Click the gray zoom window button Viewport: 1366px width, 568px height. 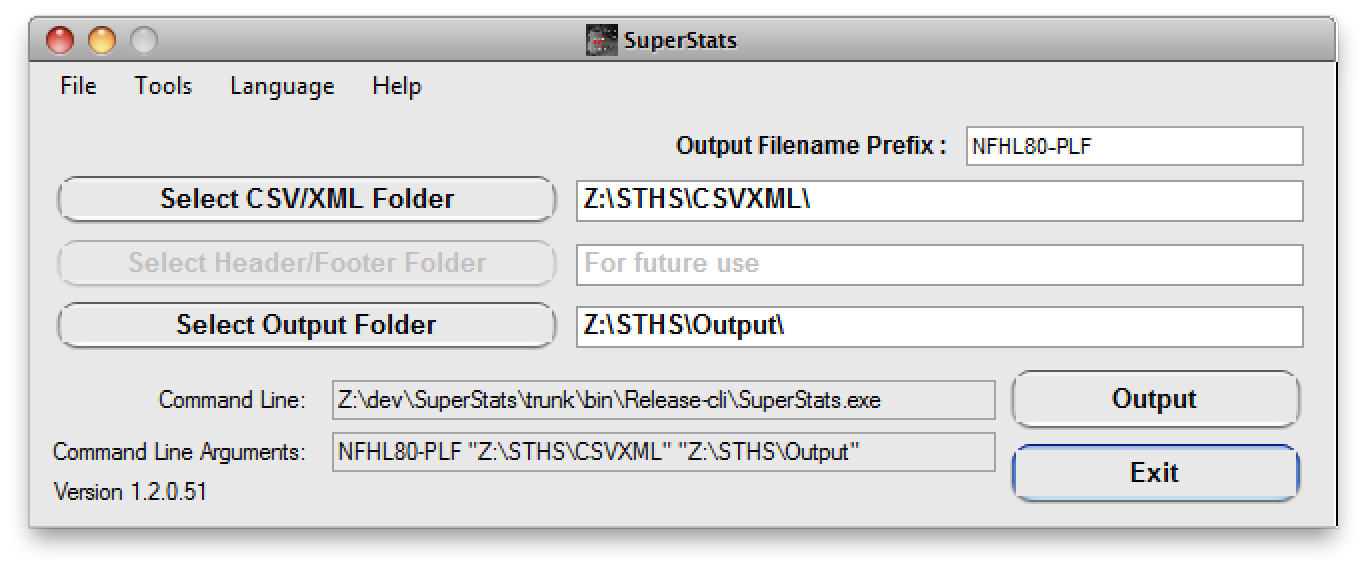click(144, 41)
